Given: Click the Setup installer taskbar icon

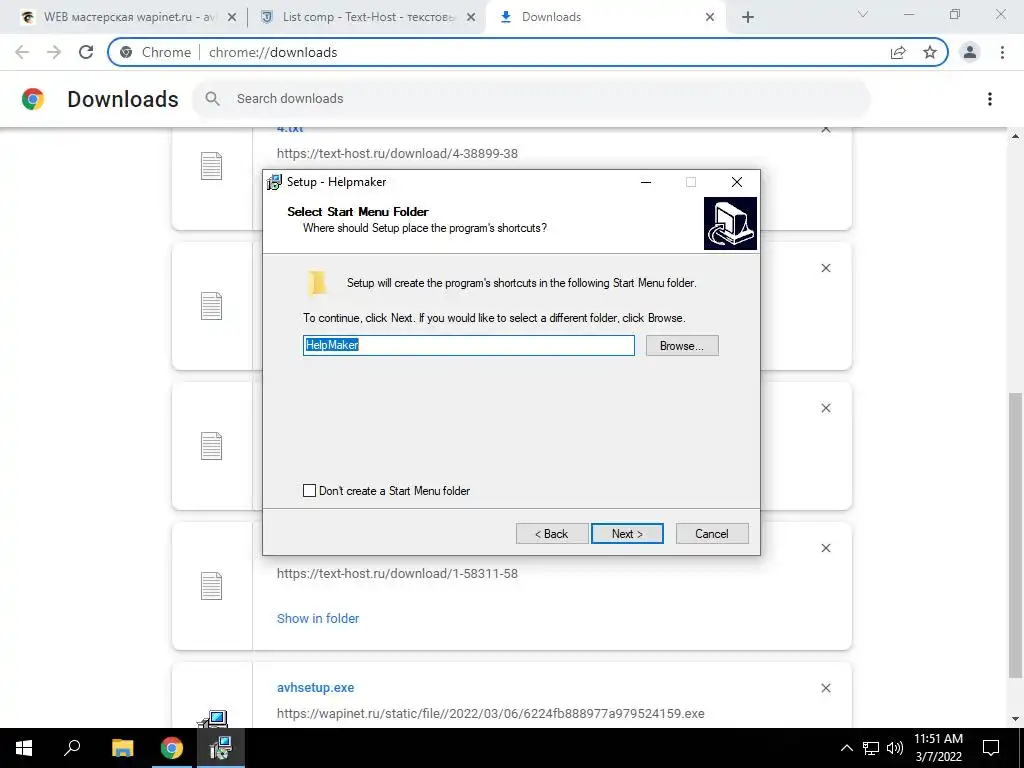Looking at the screenshot, I should (221, 748).
